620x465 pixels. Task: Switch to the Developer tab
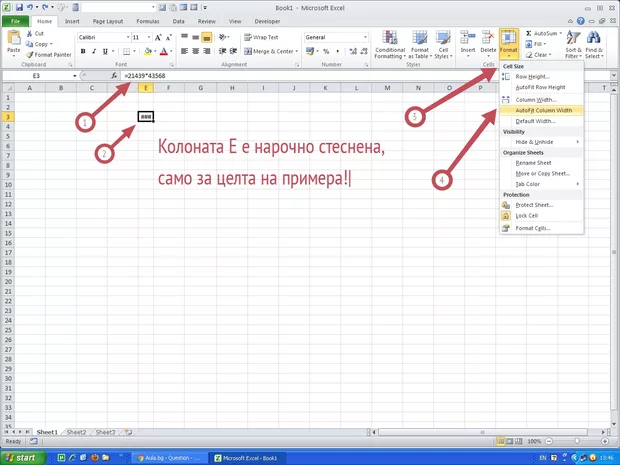[x=267, y=21]
